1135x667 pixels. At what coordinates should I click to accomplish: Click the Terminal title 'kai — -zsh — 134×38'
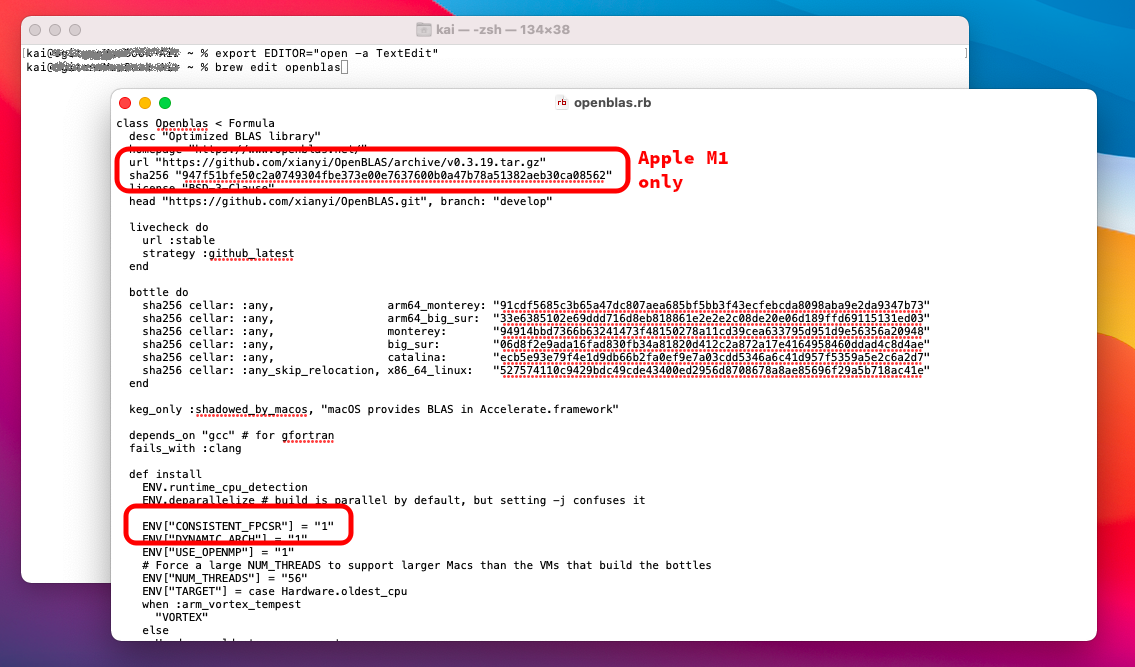(x=503, y=30)
